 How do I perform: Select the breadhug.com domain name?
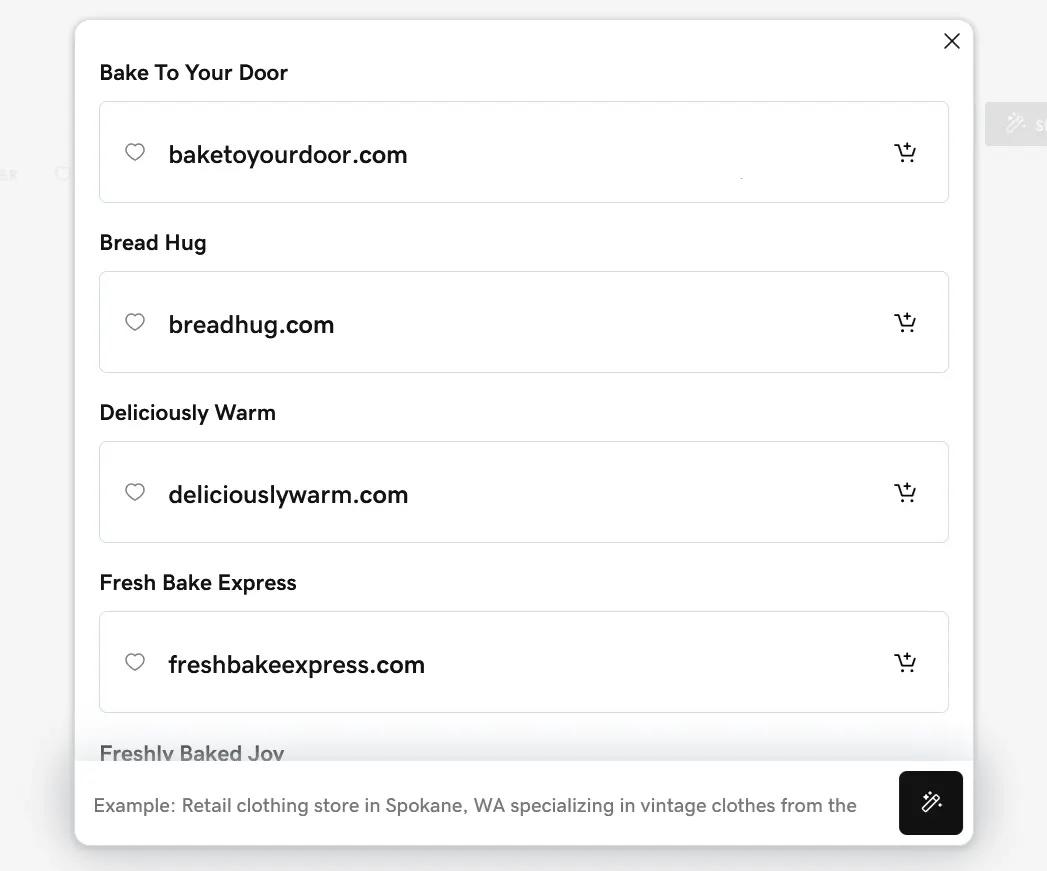(x=251, y=325)
